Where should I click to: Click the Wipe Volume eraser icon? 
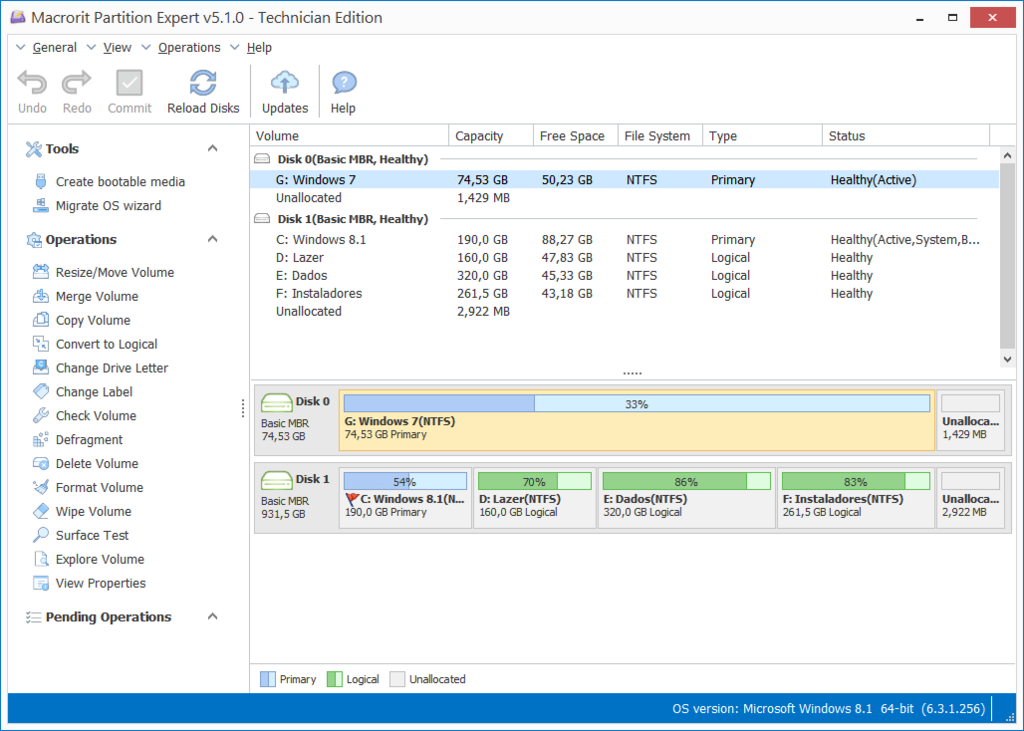41,511
